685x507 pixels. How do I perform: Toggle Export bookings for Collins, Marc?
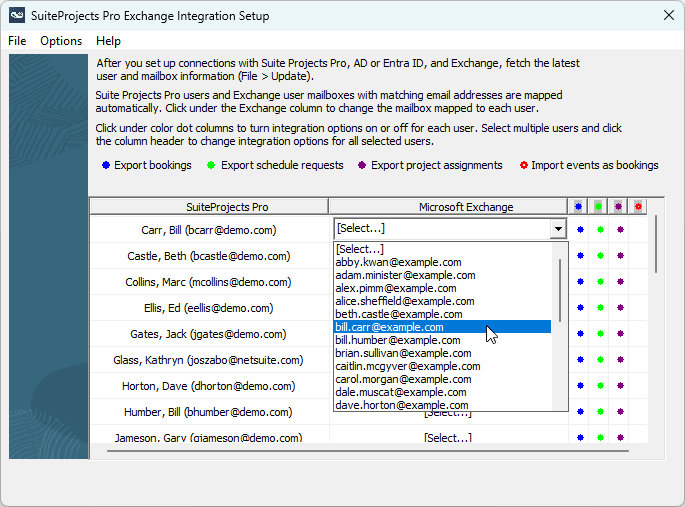tap(580, 282)
